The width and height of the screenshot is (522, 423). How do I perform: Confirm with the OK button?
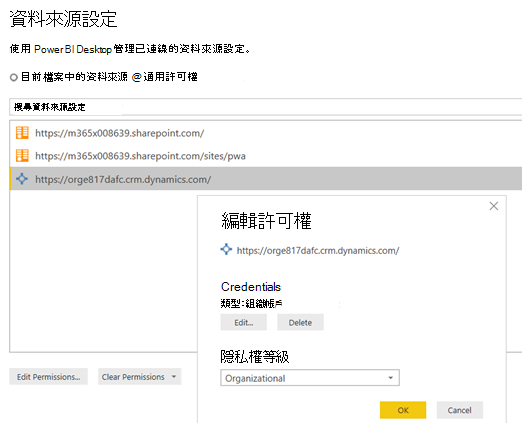point(403,410)
